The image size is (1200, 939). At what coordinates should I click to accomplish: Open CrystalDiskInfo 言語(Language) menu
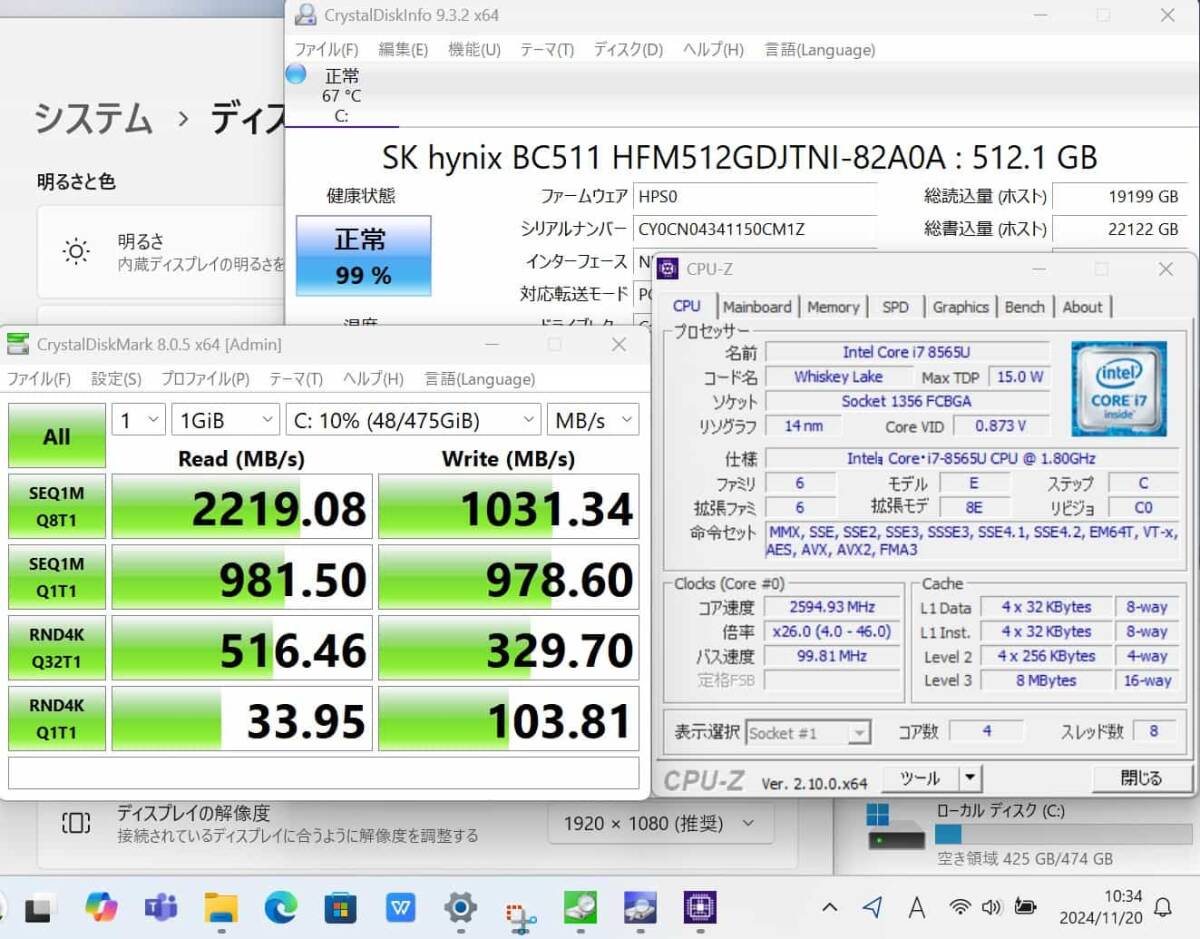[820, 49]
